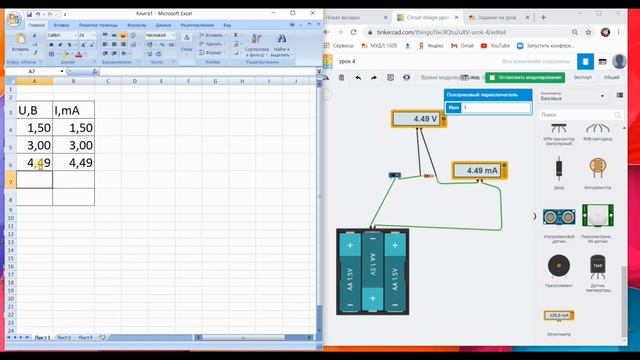This screenshot has width=640, height=360.
Task: Align cell text to the right
Action: pos(123,44)
